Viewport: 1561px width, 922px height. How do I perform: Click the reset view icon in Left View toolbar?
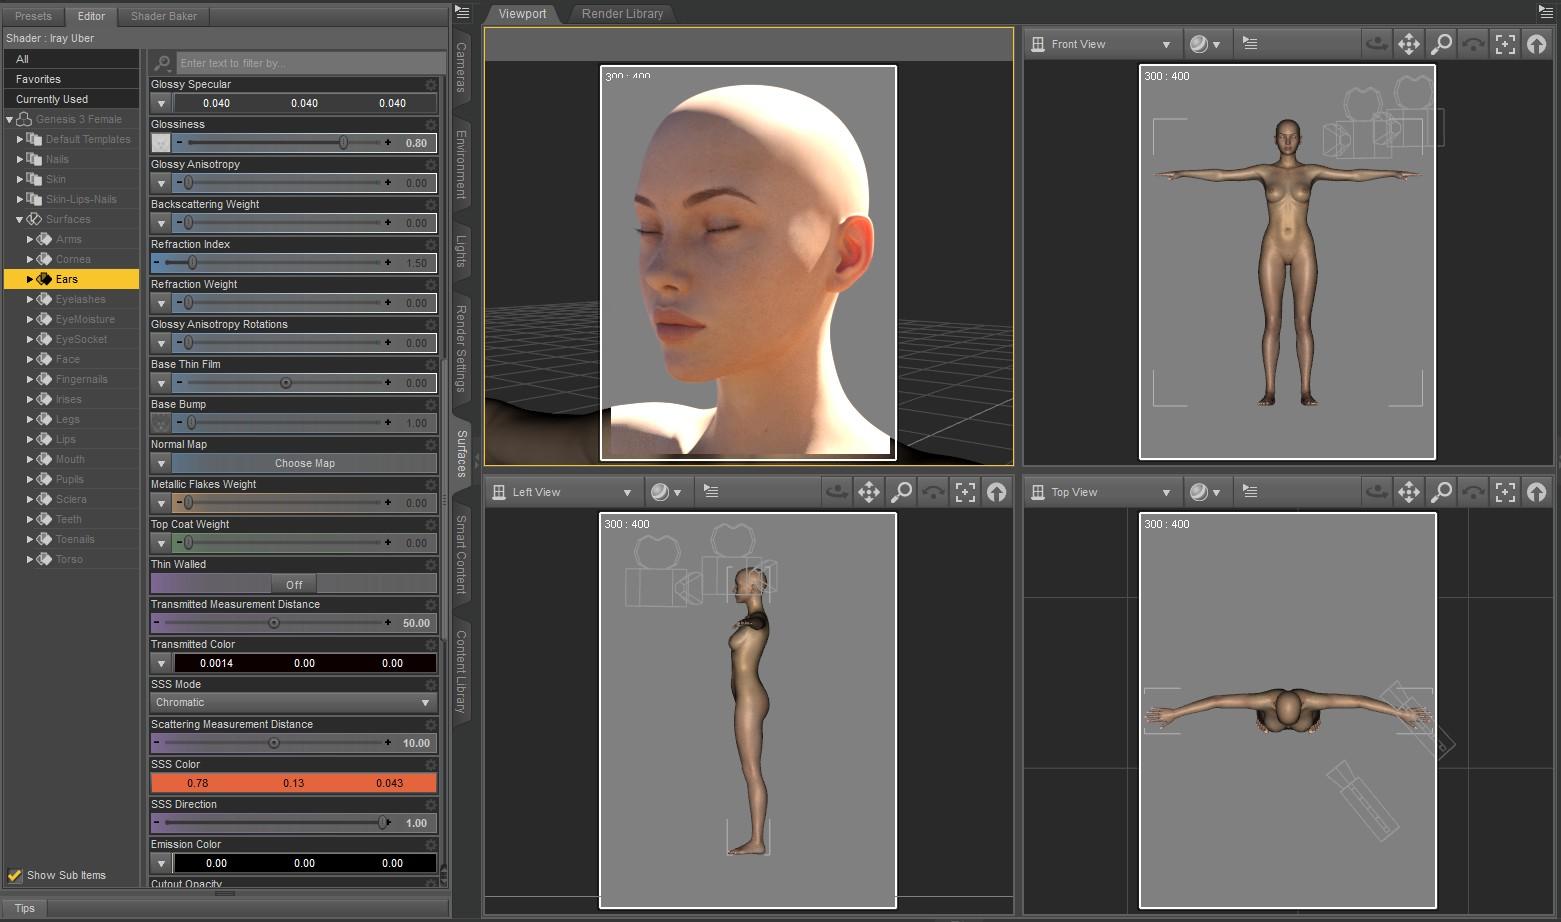click(x=997, y=492)
